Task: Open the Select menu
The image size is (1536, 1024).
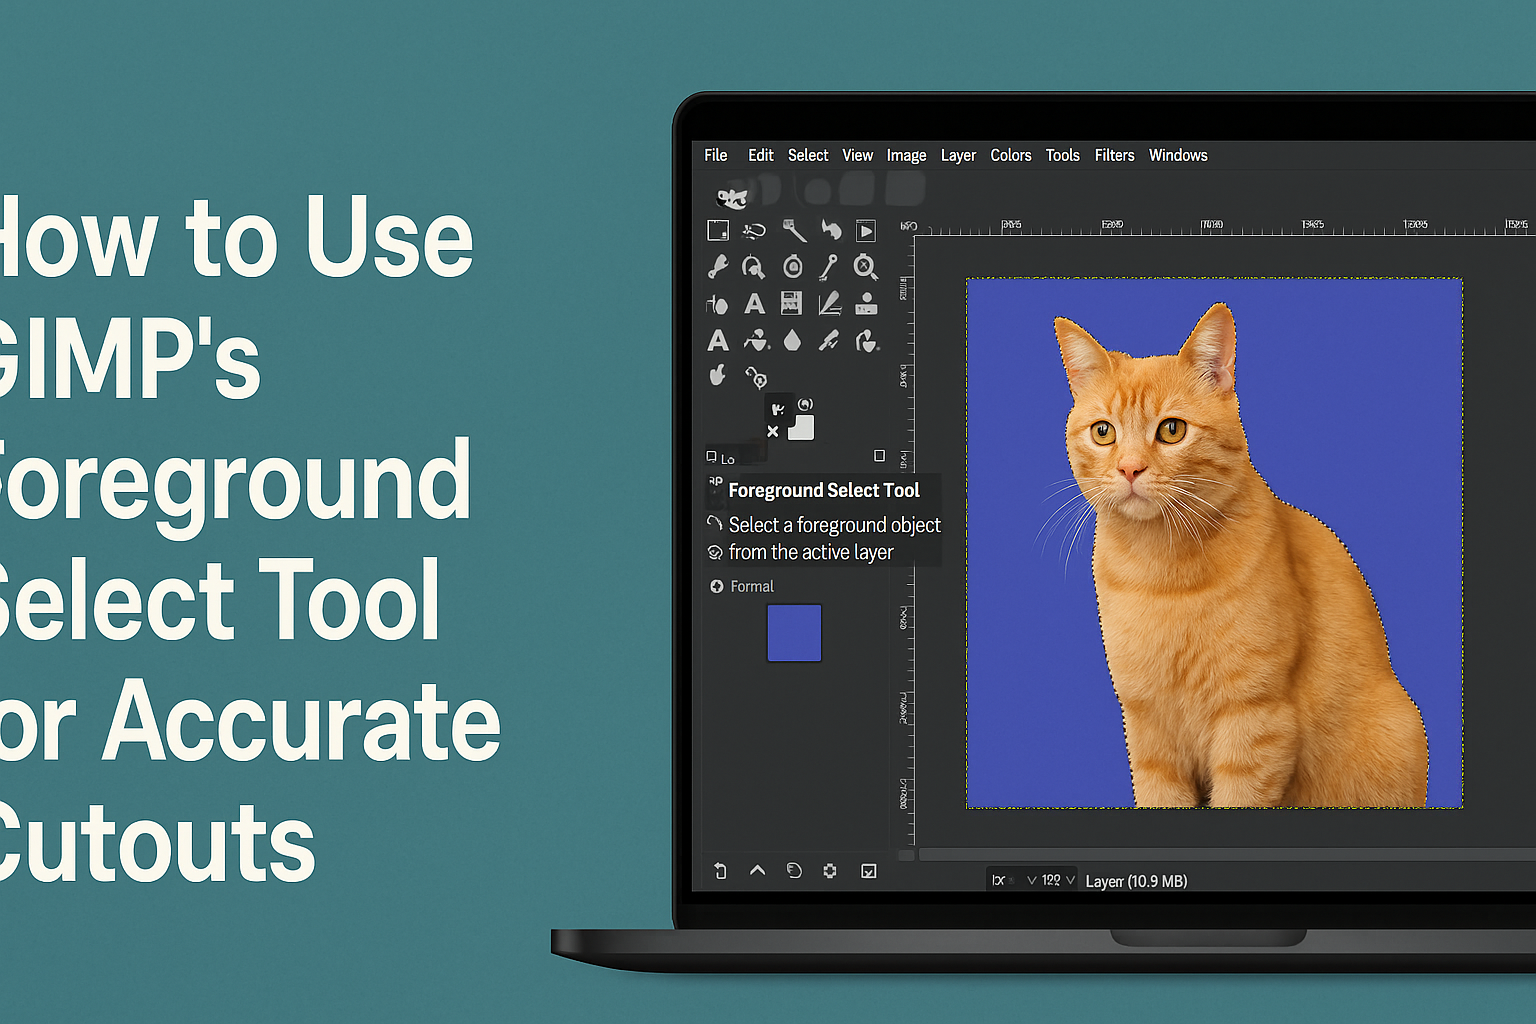Action: coord(808,155)
